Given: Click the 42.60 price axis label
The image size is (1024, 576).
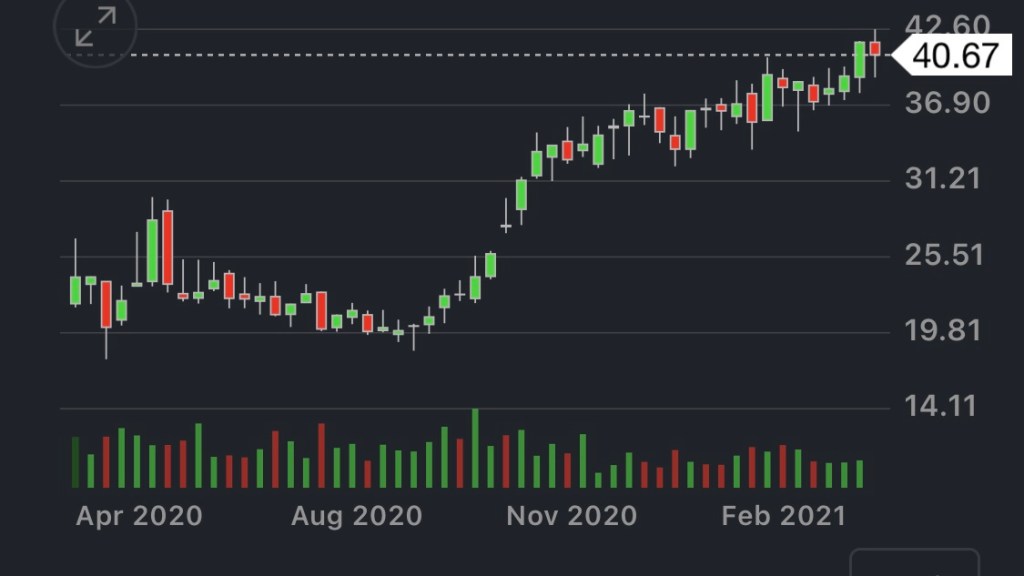Looking at the screenshot, I should point(945,25).
